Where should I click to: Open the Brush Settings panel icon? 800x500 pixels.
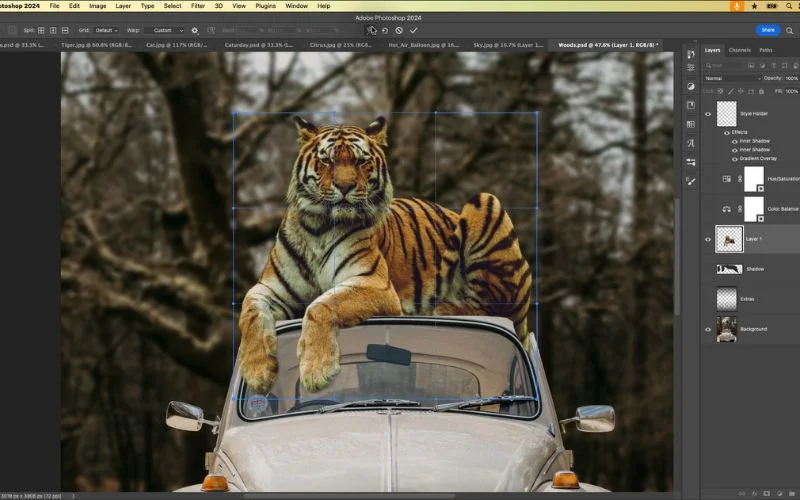pyautogui.click(x=691, y=162)
